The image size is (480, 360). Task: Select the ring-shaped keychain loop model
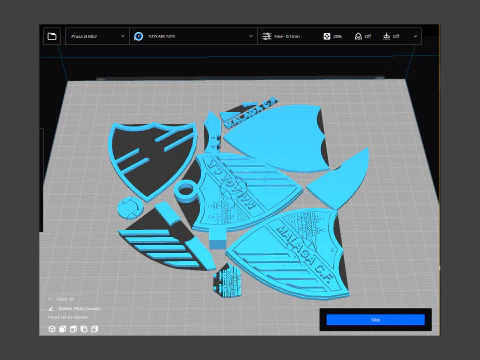pyautogui.click(x=186, y=191)
